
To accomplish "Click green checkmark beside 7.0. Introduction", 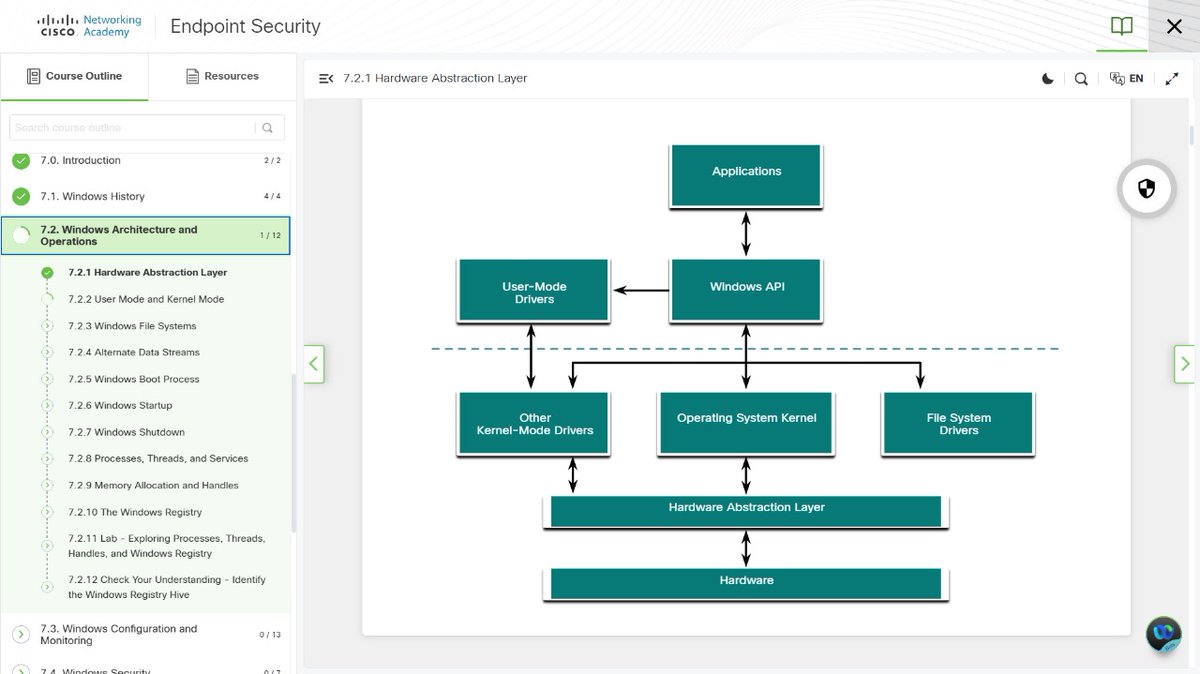I will tap(21, 160).
